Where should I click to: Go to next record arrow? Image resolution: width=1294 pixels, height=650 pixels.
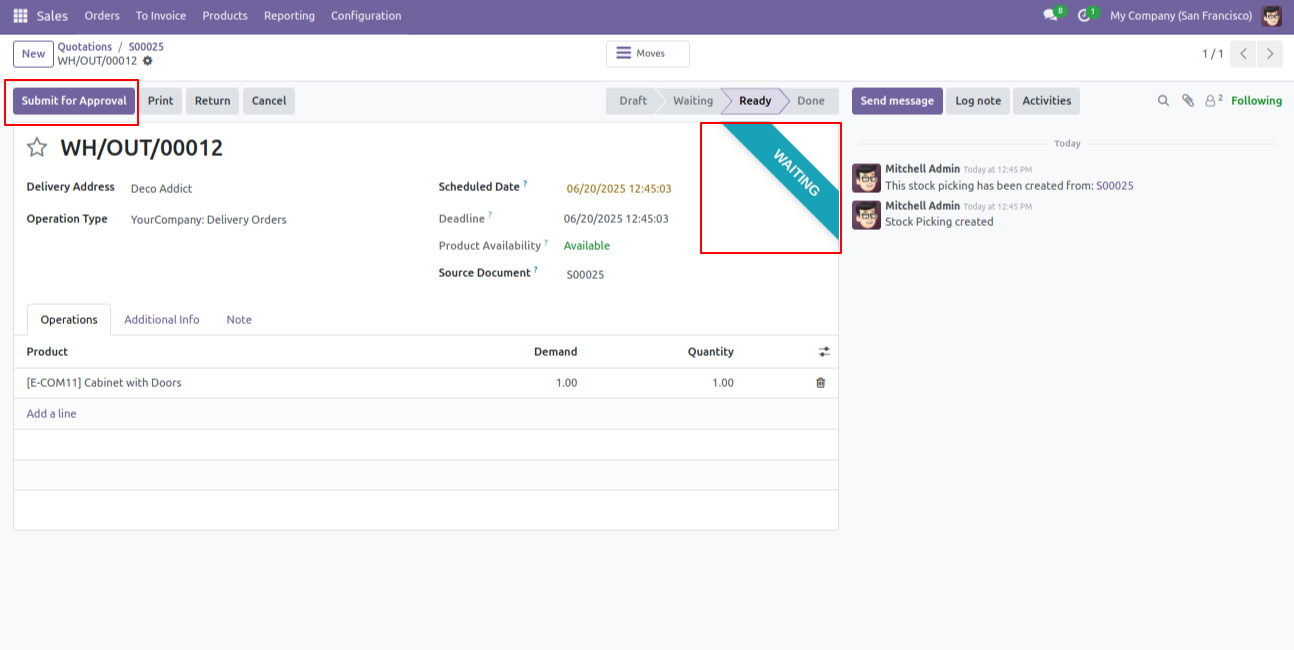(1270, 54)
